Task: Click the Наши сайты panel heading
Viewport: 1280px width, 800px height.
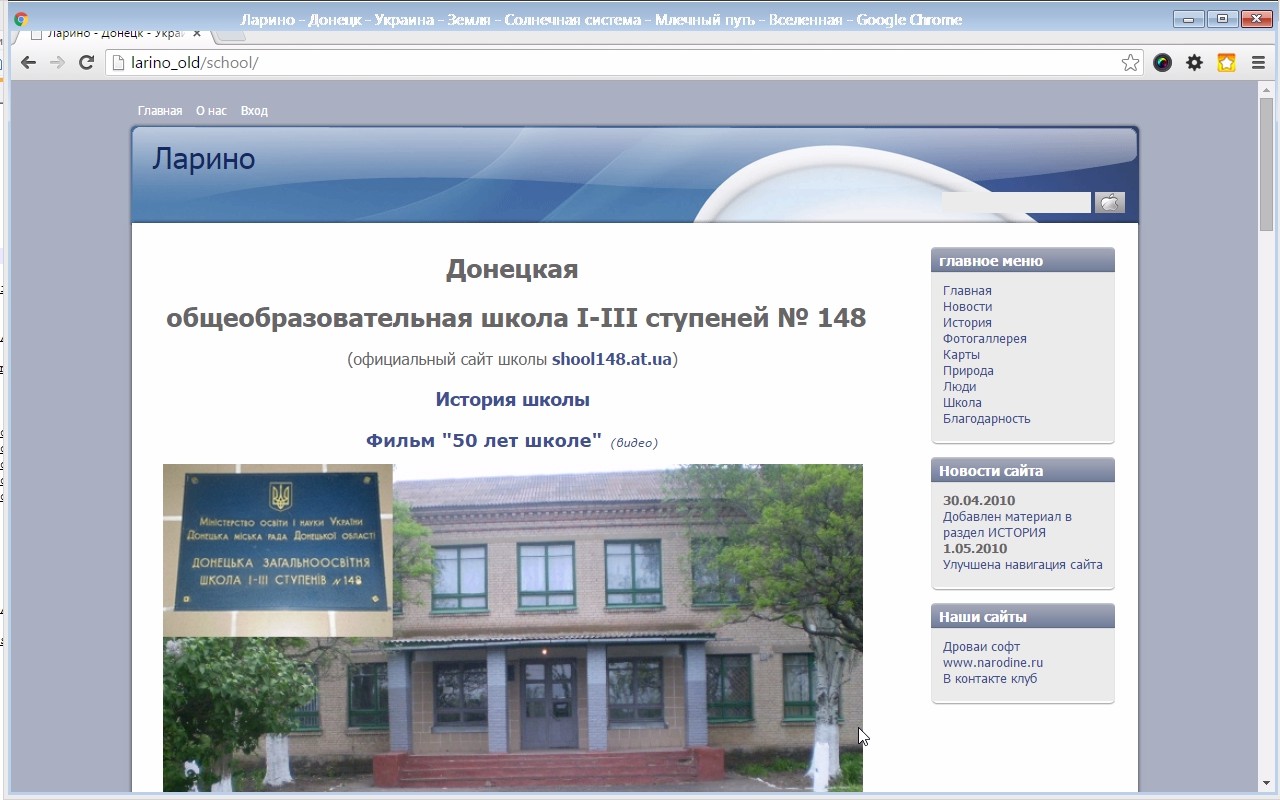Action: pos(1022,616)
